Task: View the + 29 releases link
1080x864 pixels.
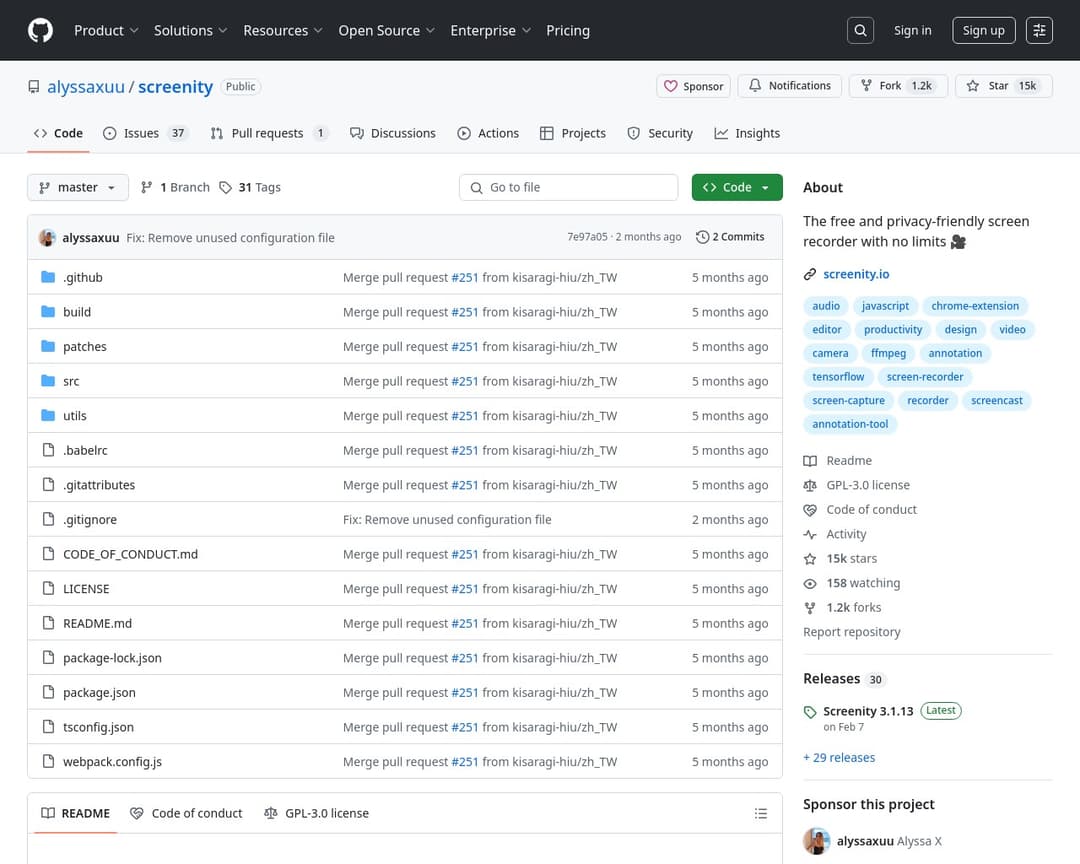Action: point(839,758)
